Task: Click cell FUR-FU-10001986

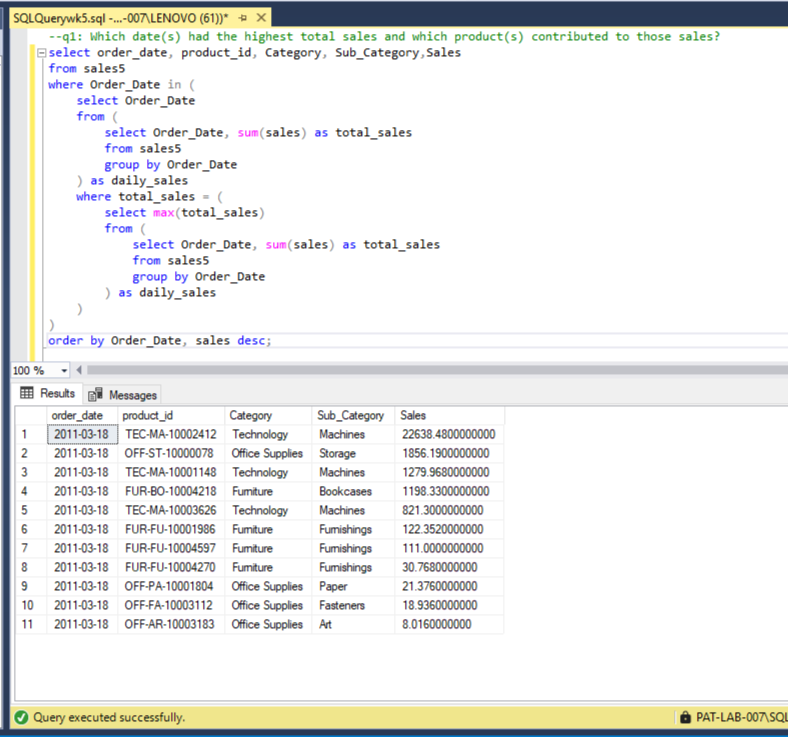Action: [171, 529]
